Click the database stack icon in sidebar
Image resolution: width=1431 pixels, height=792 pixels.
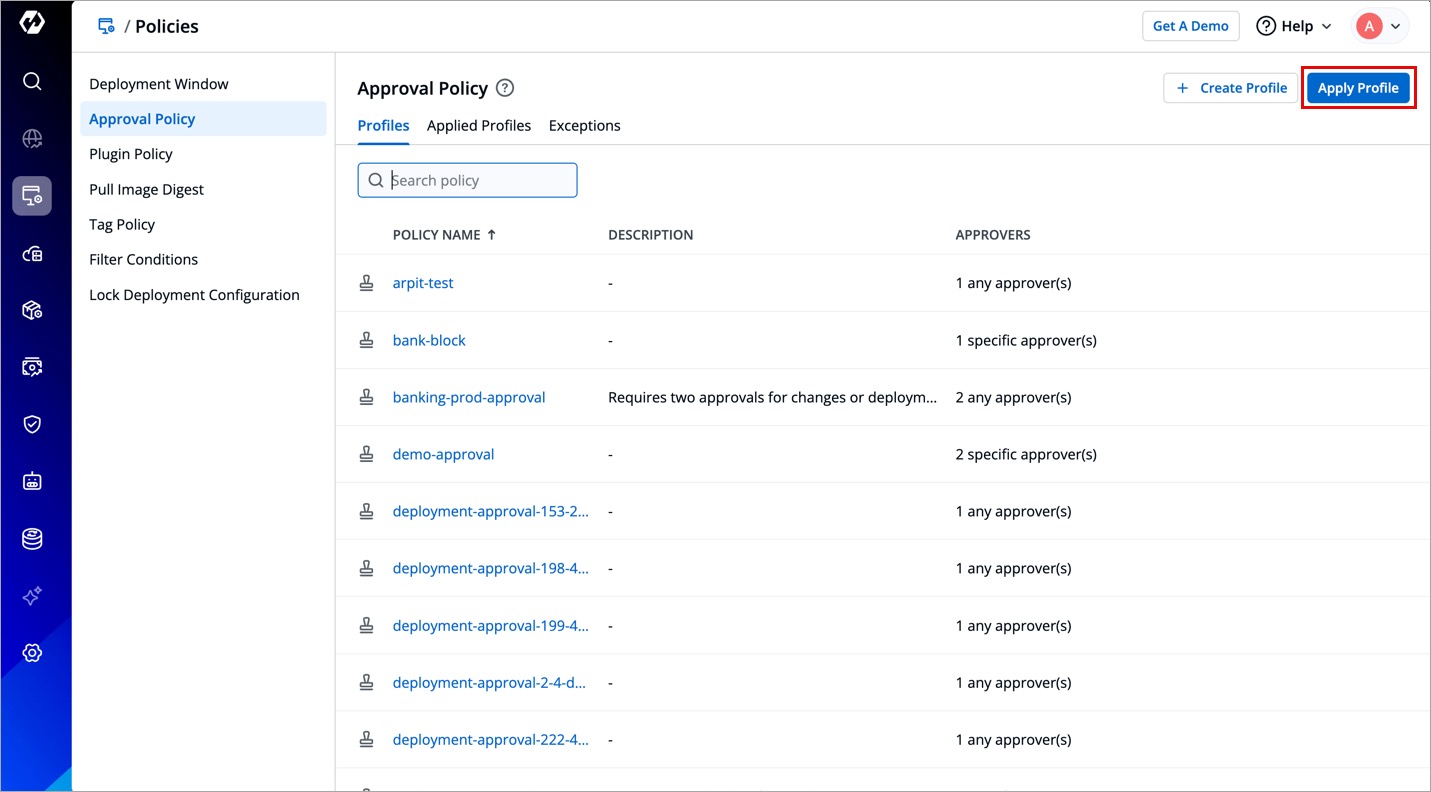32,539
